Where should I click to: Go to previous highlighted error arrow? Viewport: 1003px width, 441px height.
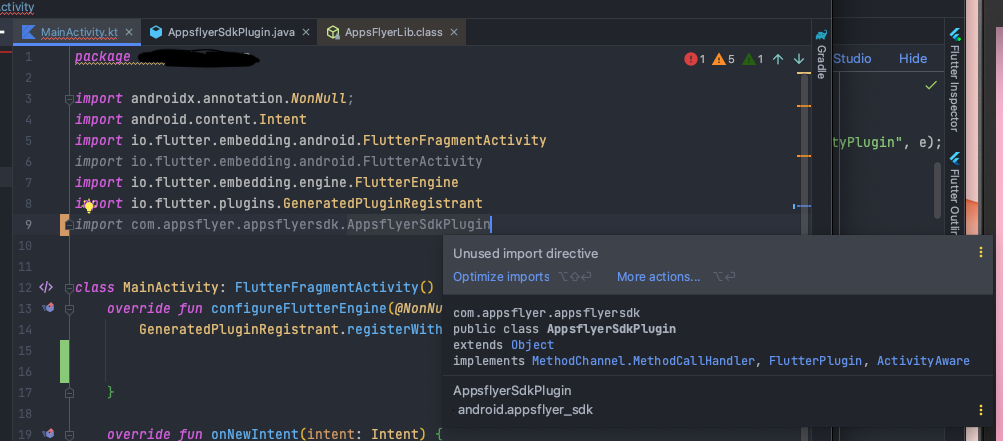(778, 59)
